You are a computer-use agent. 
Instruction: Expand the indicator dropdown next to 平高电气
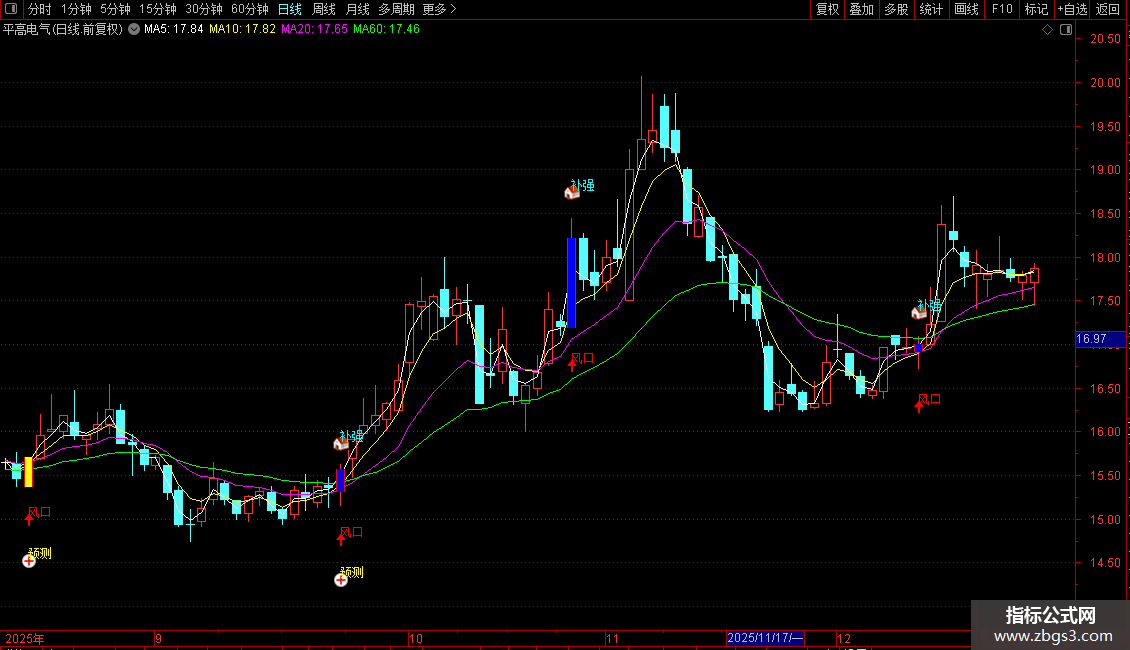(134, 30)
